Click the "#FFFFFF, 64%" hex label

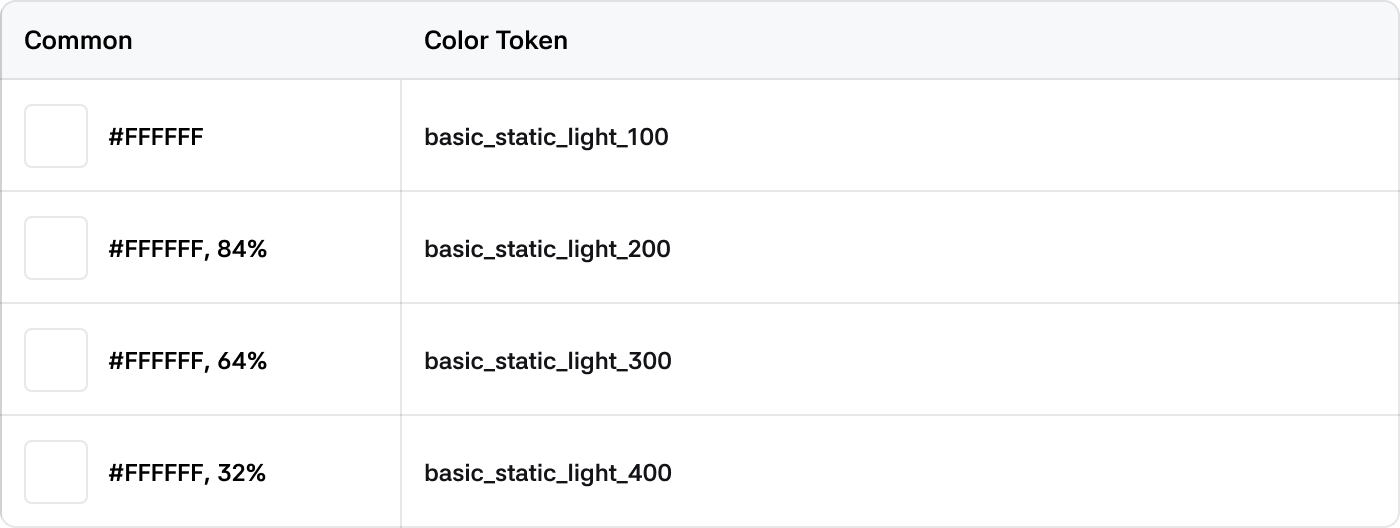[187, 361]
